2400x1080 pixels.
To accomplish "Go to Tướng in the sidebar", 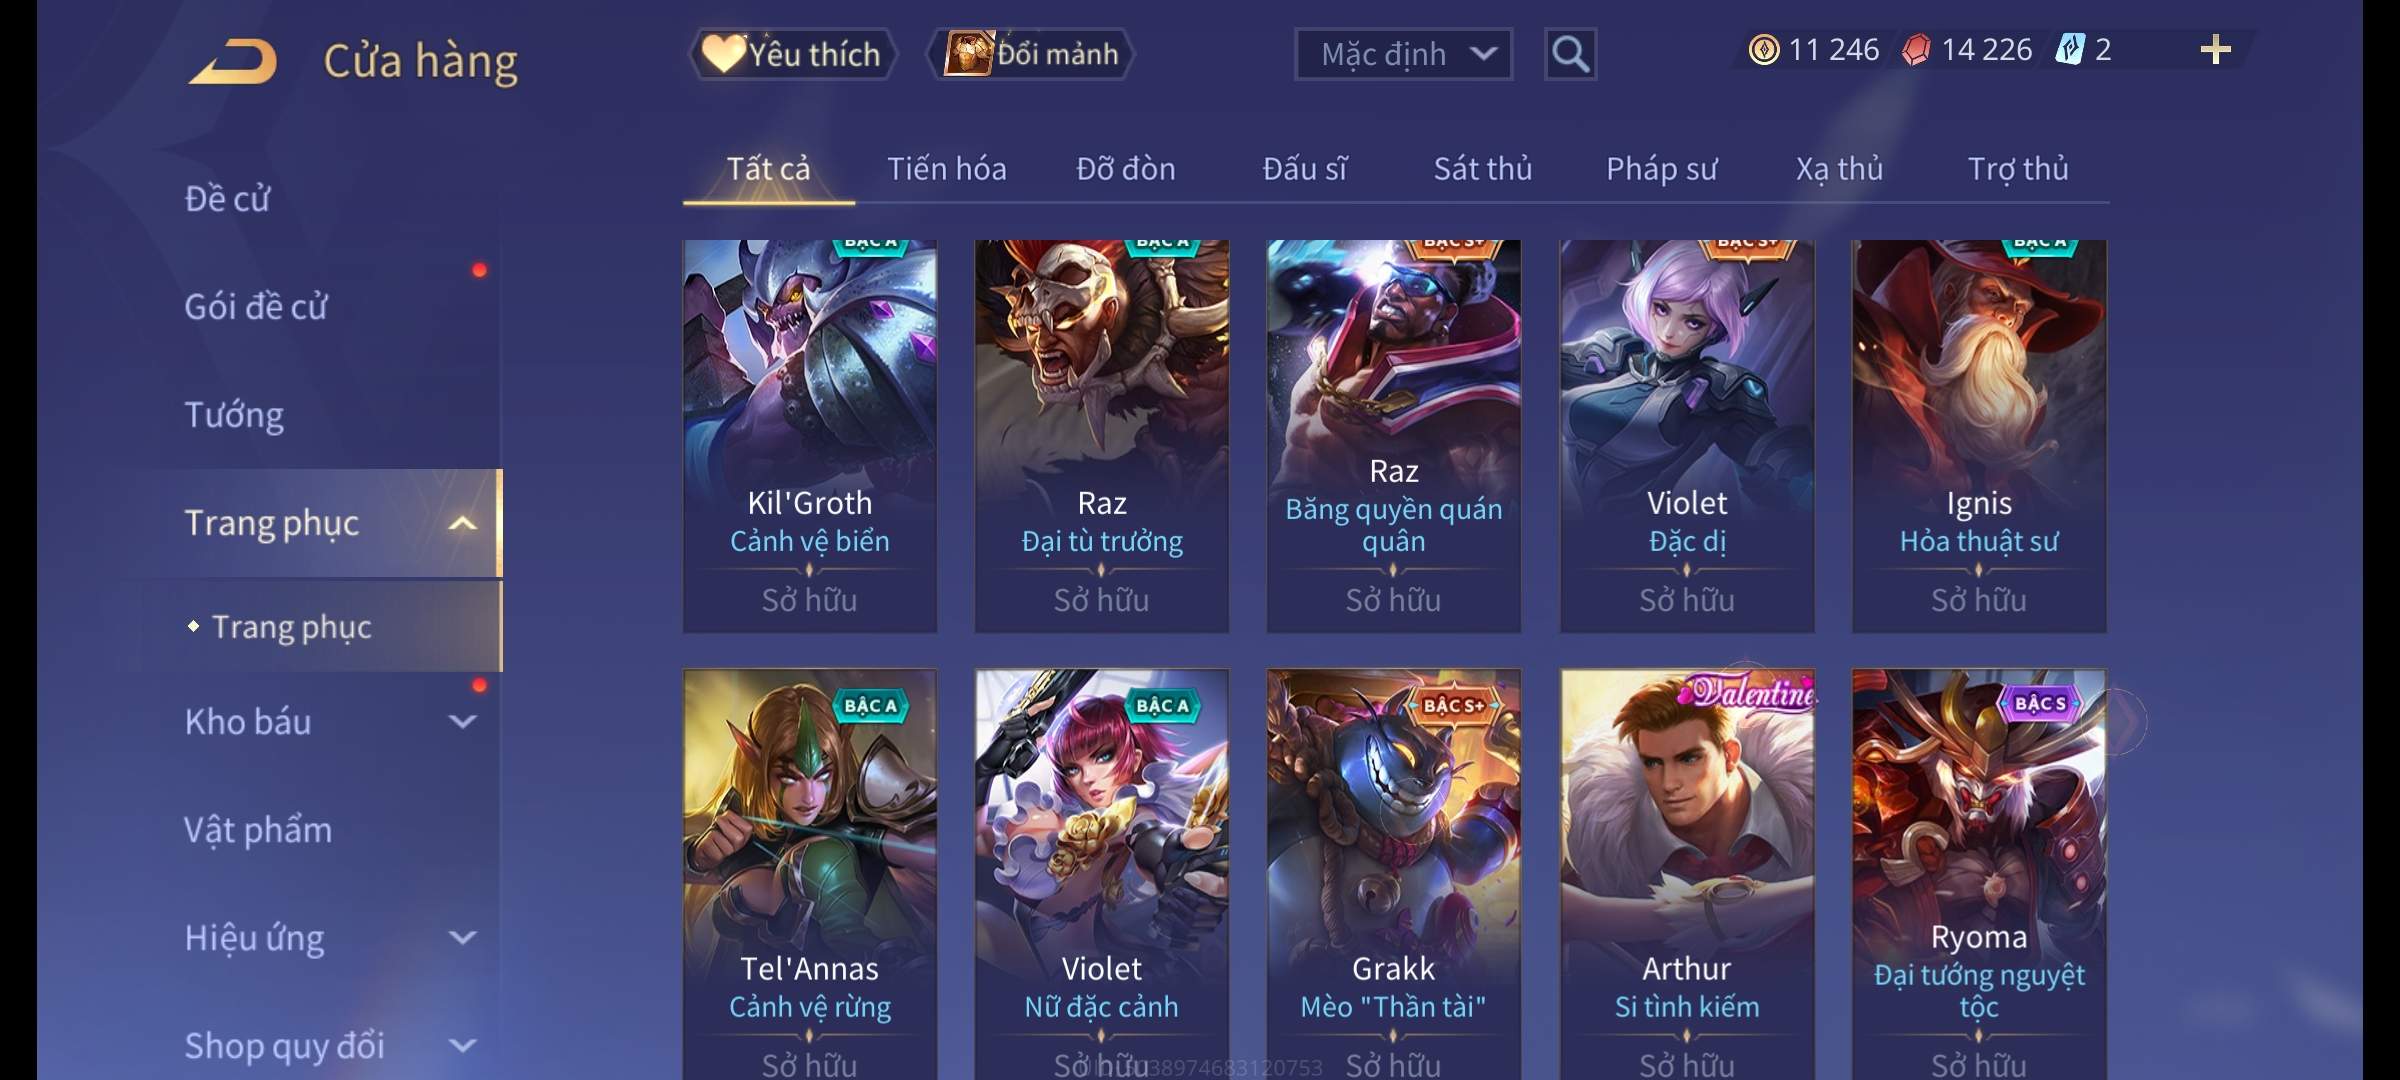I will click(x=234, y=415).
